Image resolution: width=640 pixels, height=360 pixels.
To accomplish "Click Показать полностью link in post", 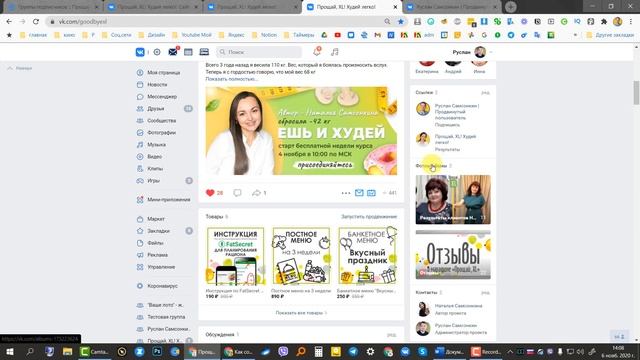I will [x=231, y=79].
